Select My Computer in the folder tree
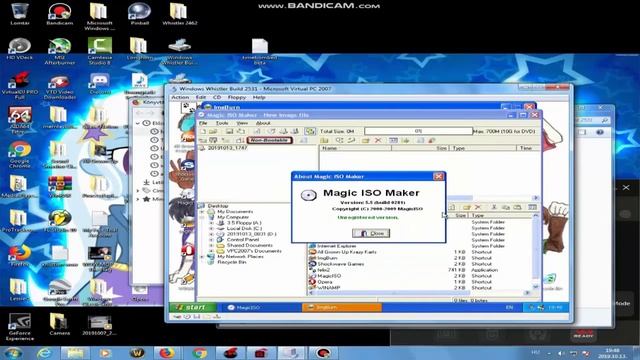The image size is (640, 360). pos(233,217)
